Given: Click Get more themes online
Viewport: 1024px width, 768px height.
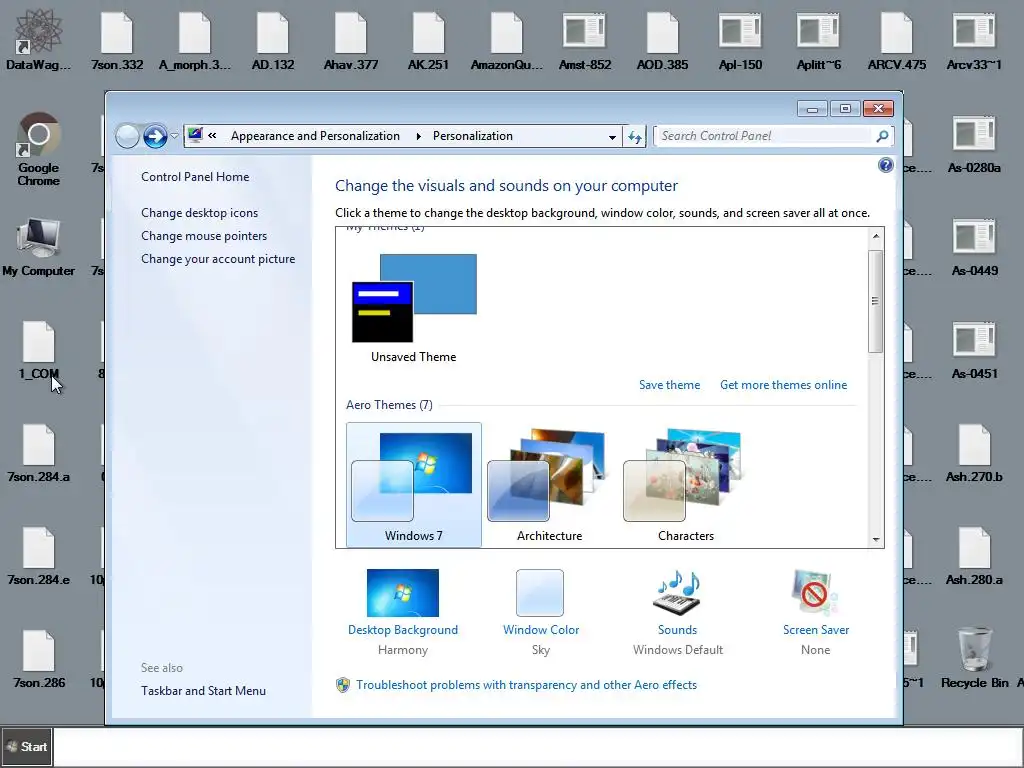Looking at the screenshot, I should [784, 385].
